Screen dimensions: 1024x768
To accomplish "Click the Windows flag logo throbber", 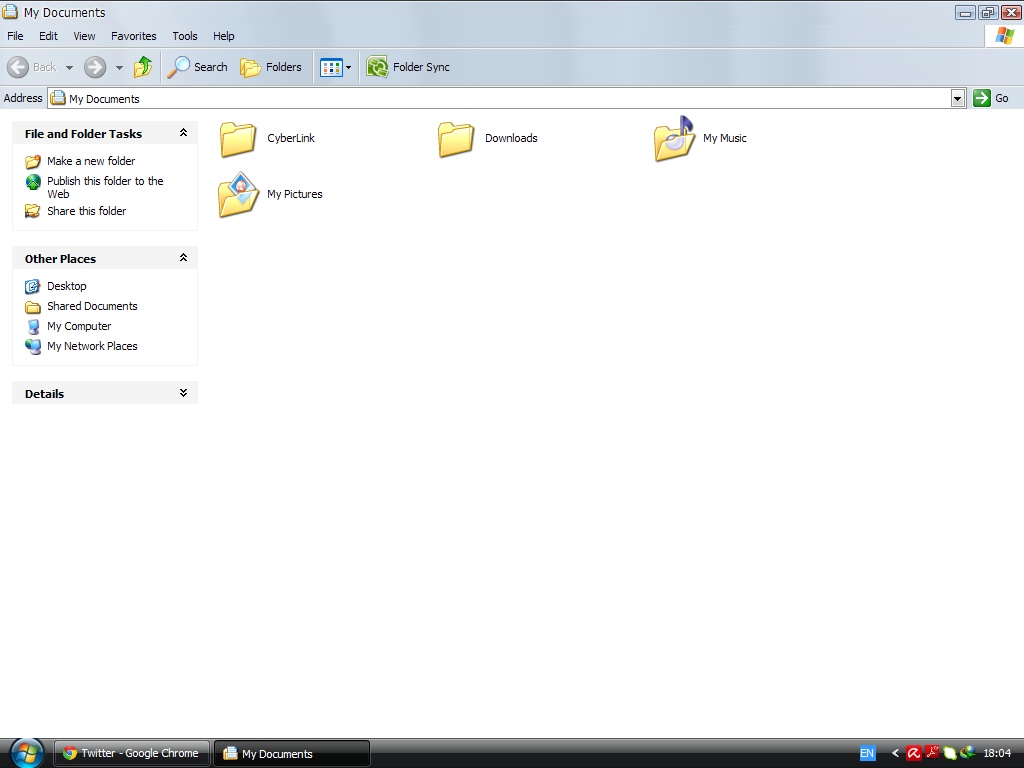I will tap(1004, 35).
